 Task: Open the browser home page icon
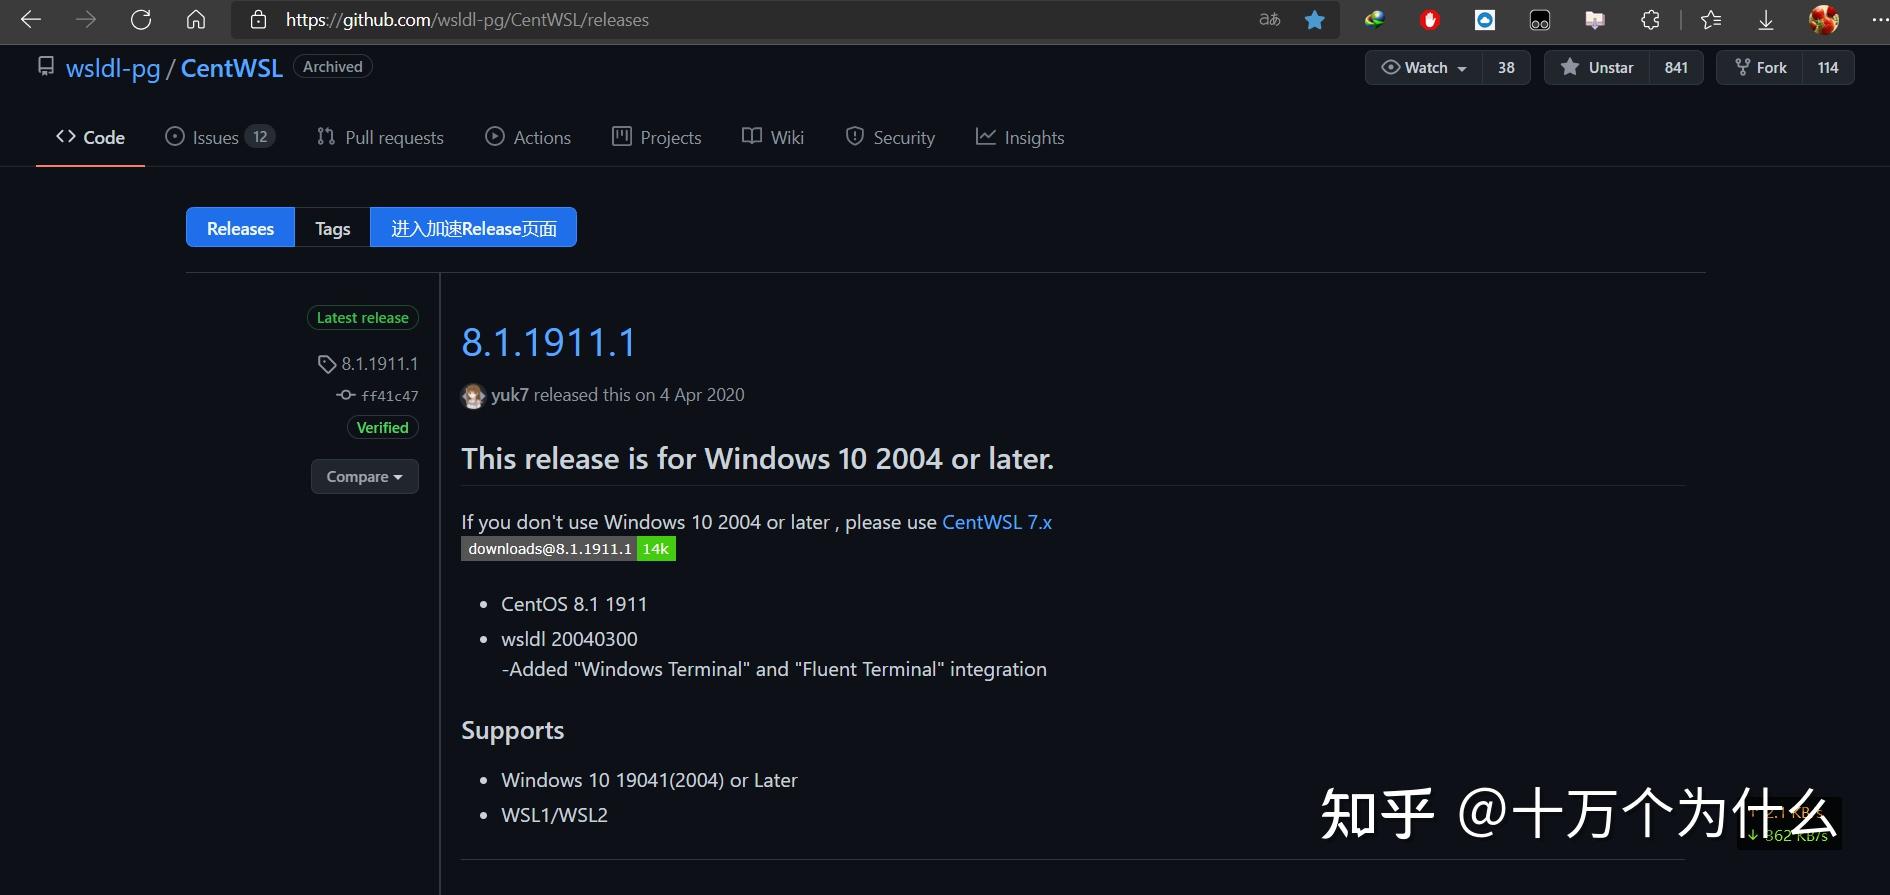(x=196, y=19)
